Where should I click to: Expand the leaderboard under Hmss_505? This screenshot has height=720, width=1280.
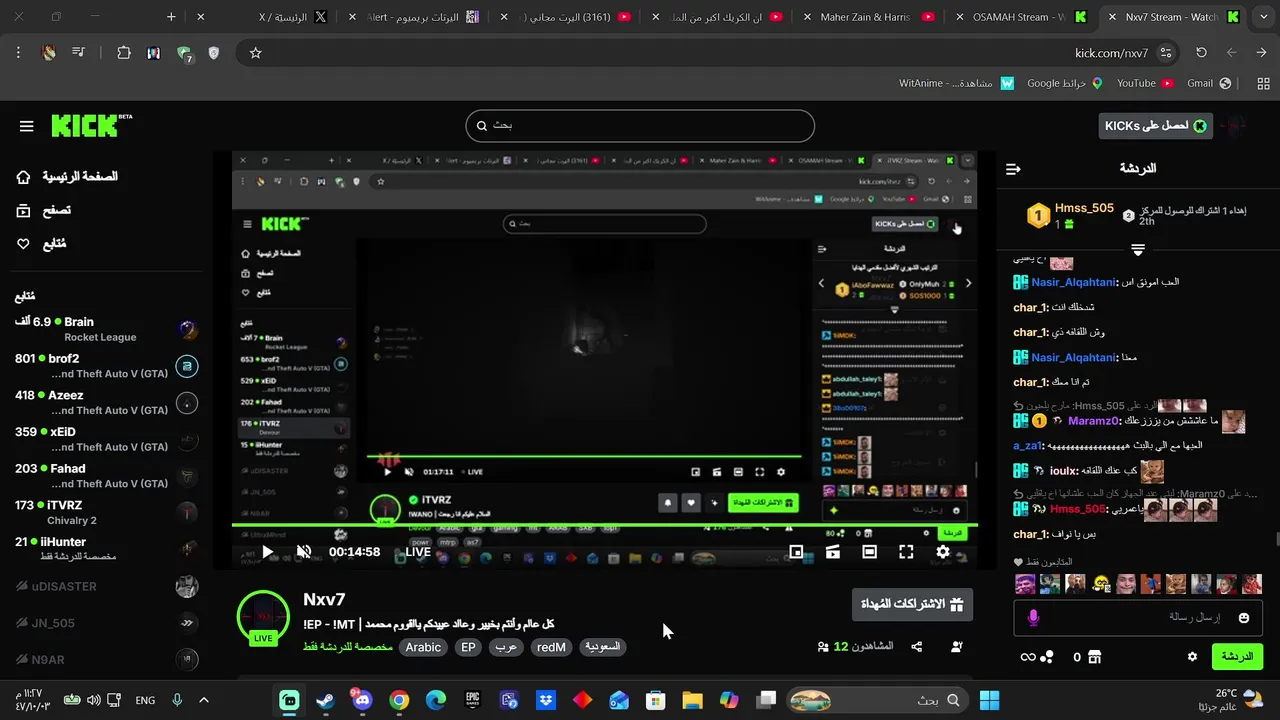(x=1138, y=249)
